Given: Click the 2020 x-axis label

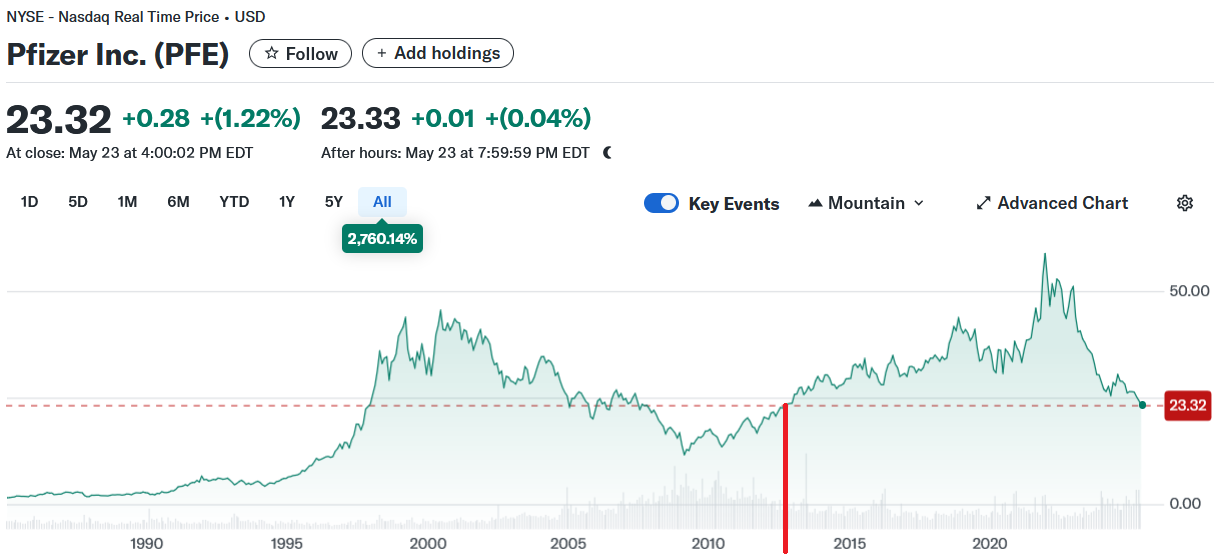Looking at the screenshot, I should (x=990, y=543).
